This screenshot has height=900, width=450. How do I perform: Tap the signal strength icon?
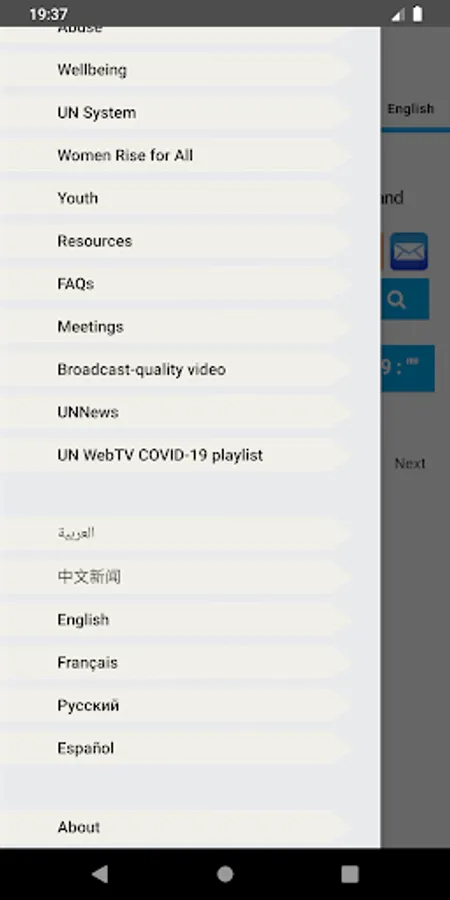pyautogui.click(x=398, y=14)
